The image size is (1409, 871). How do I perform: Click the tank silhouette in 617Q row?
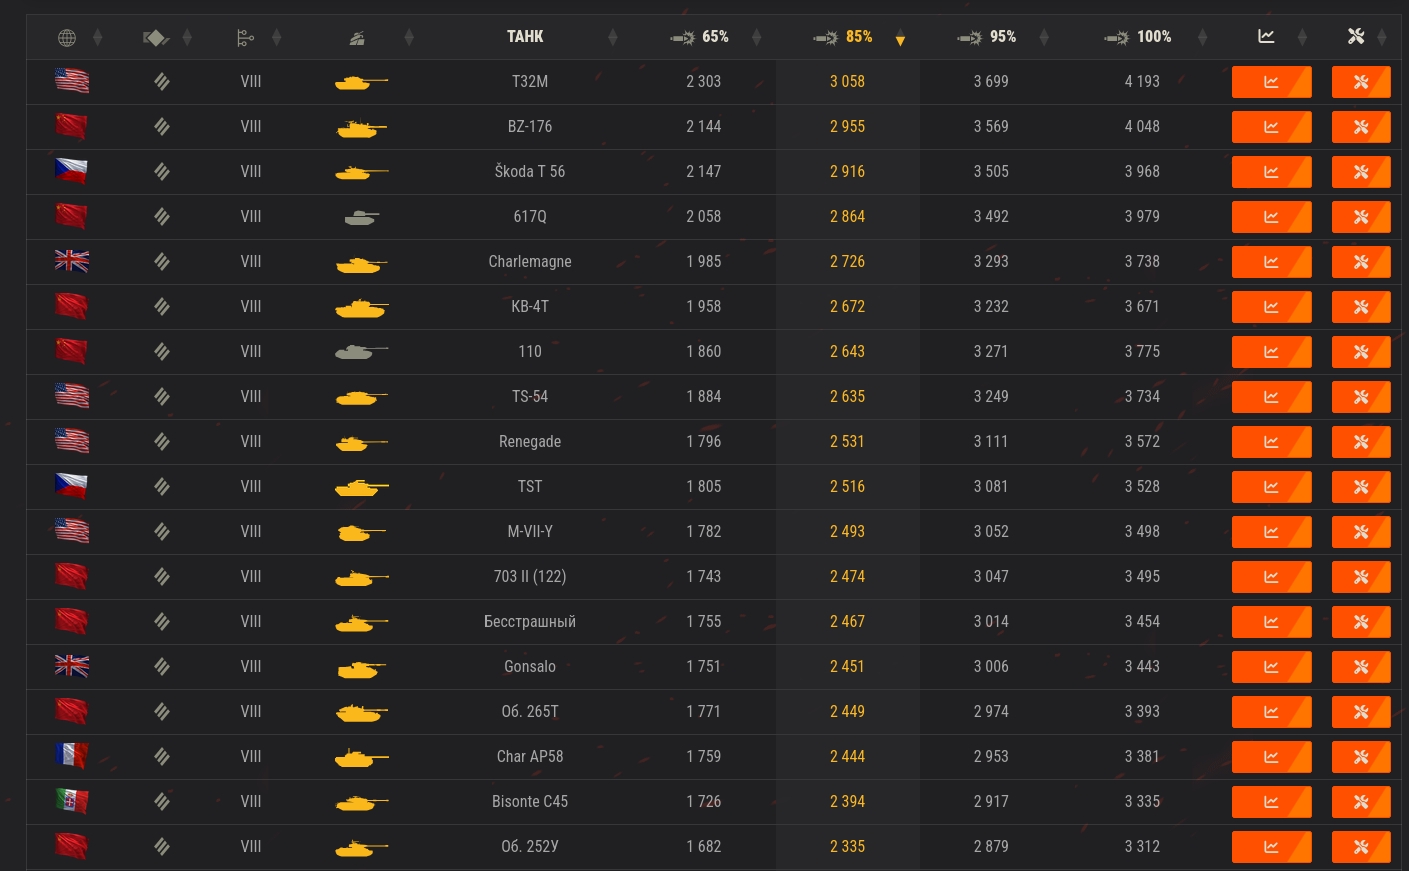pos(361,217)
